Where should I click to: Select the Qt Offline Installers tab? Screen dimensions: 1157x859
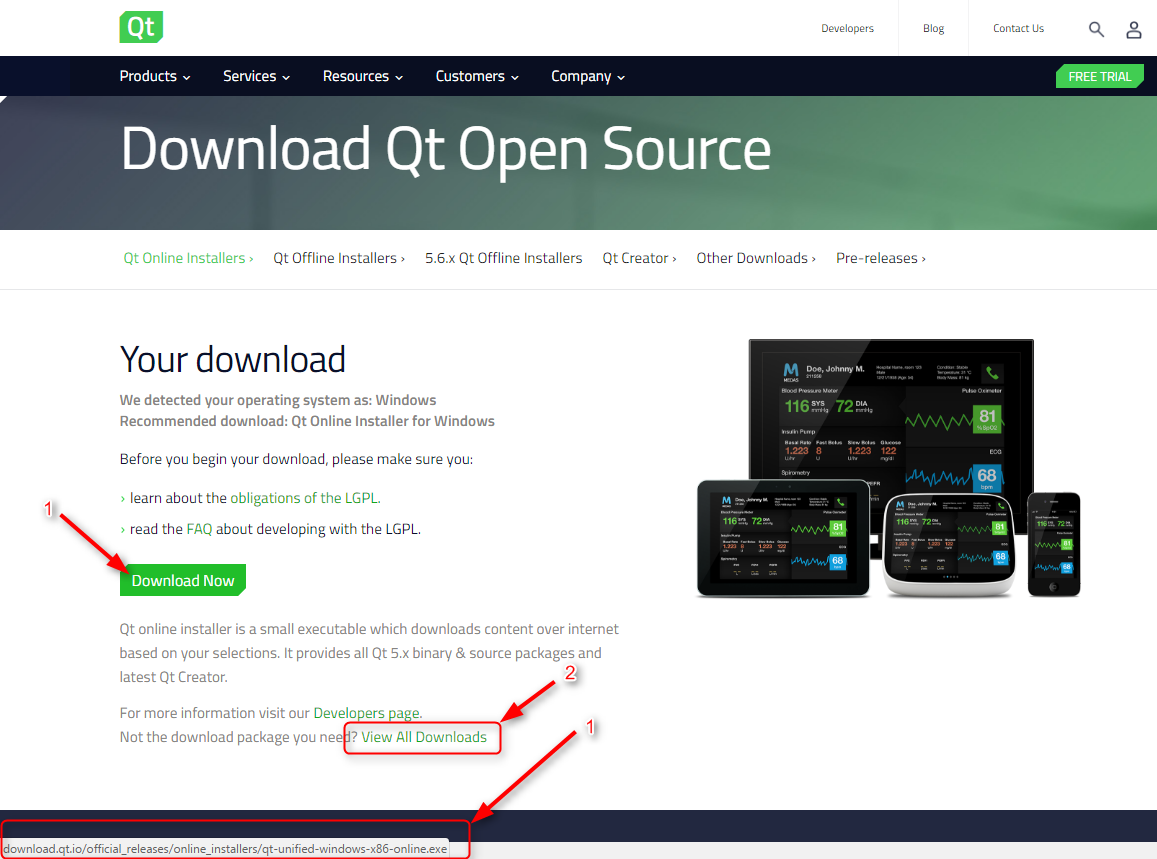click(x=338, y=258)
